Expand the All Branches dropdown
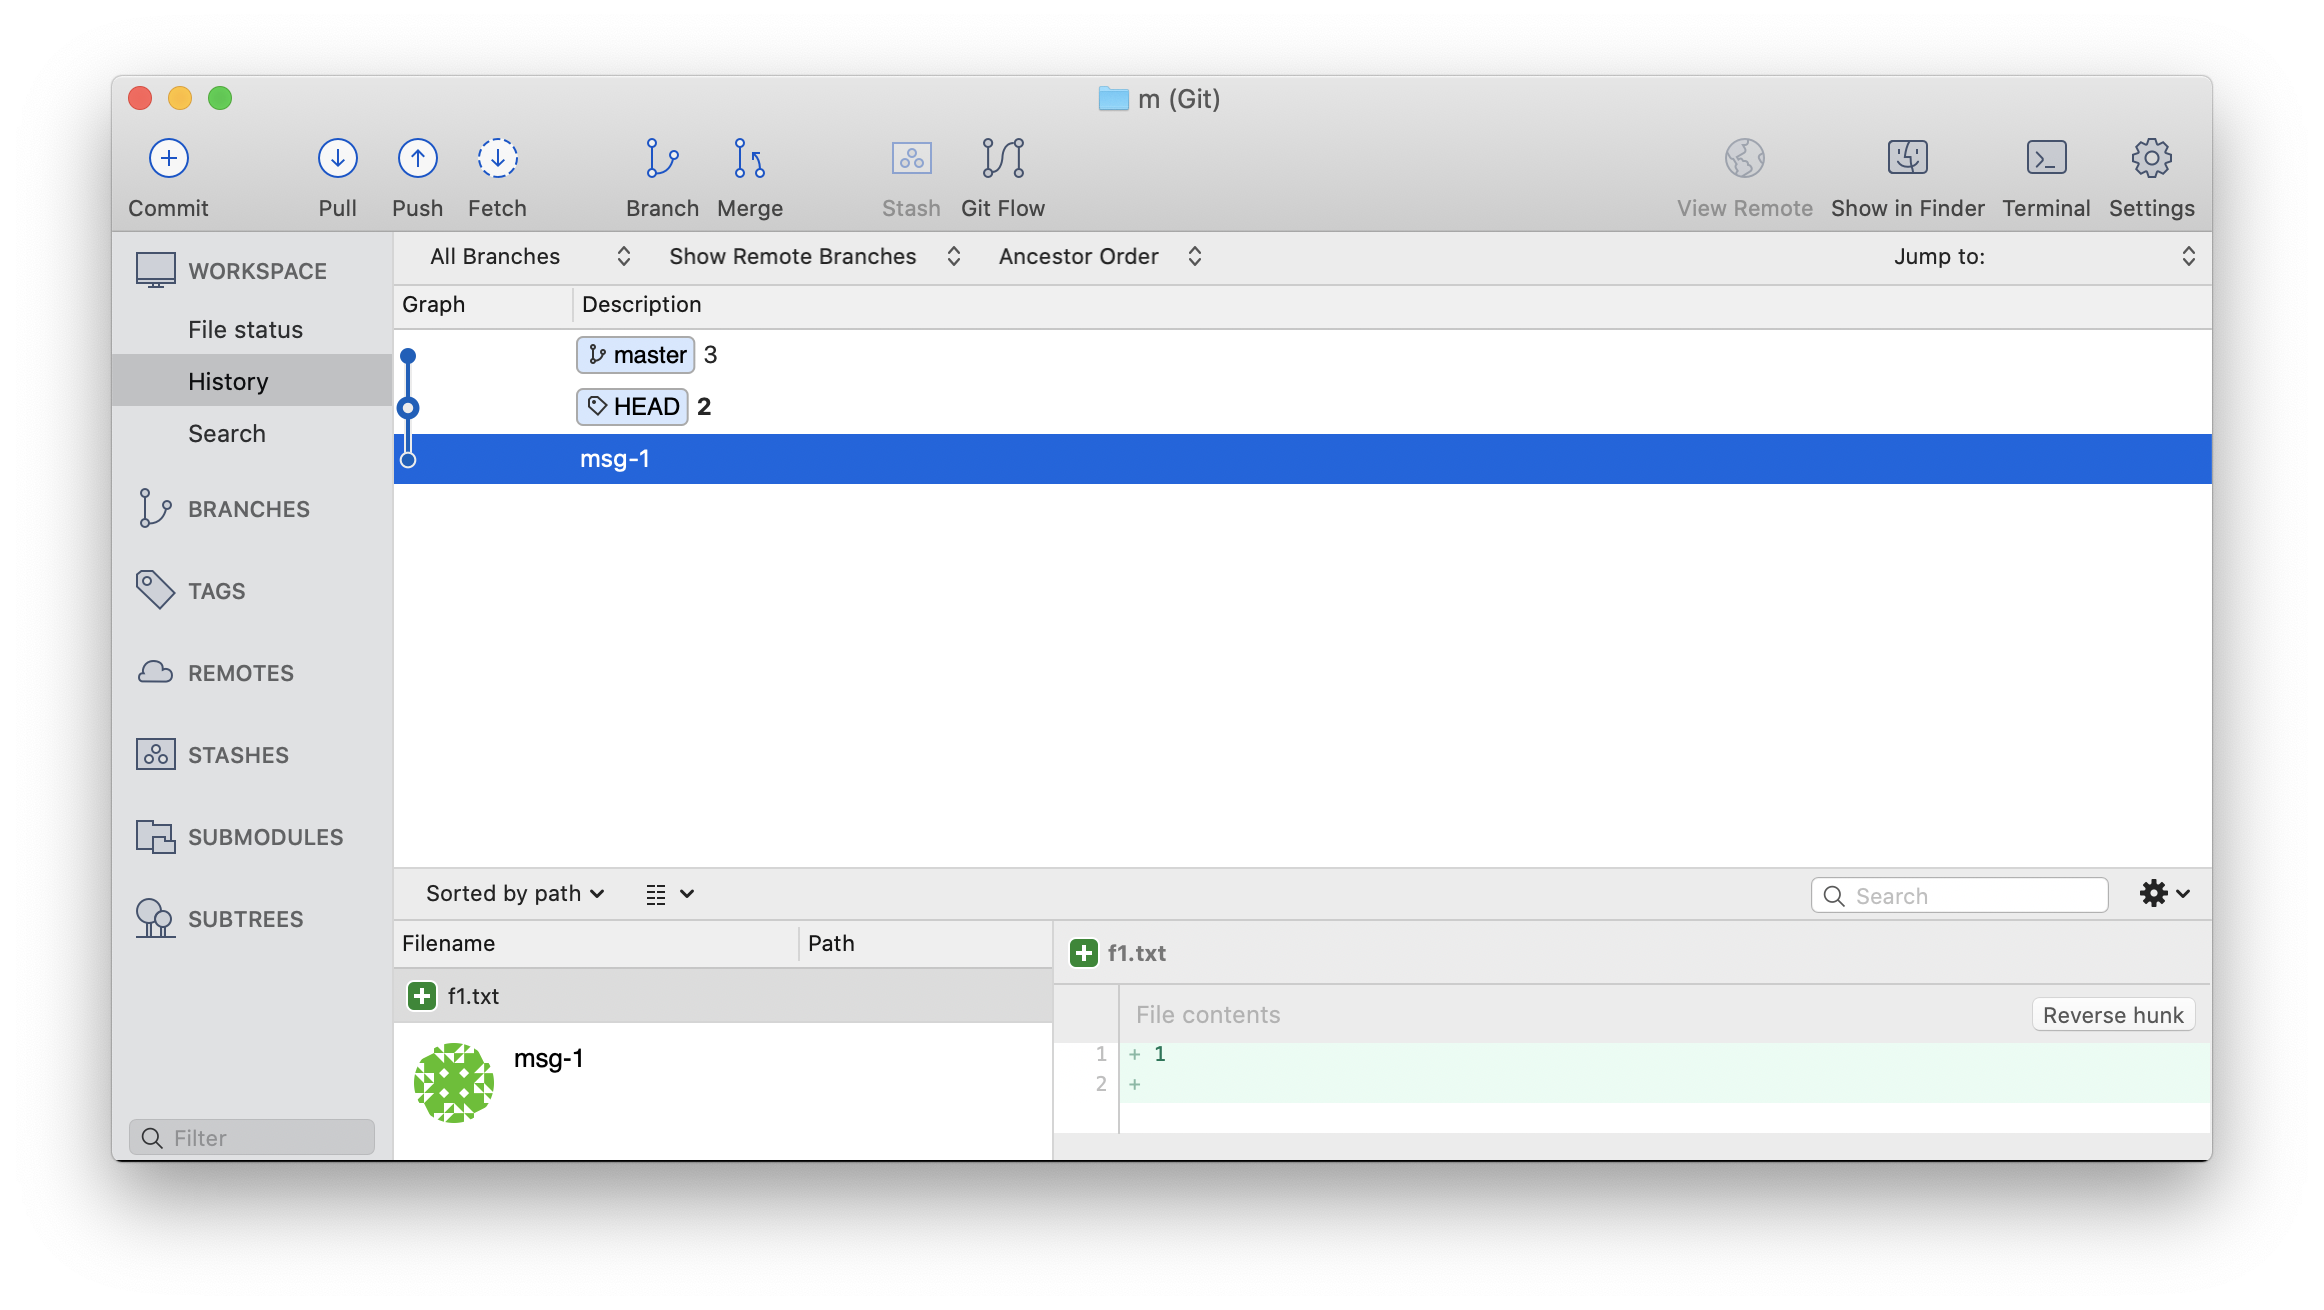This screenshot has height=1310, width=2324. pos(530,257)
